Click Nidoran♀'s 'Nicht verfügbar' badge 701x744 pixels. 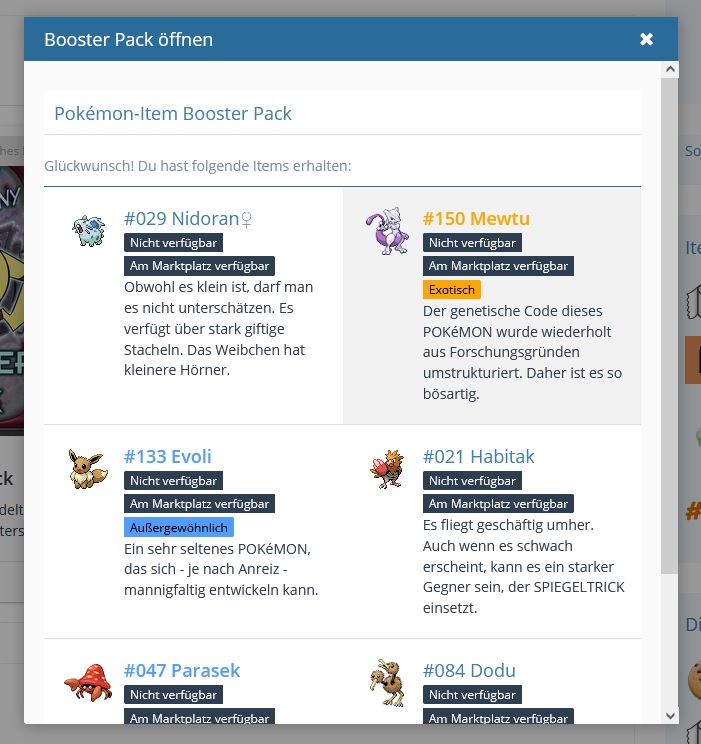(x=173, y=242)
